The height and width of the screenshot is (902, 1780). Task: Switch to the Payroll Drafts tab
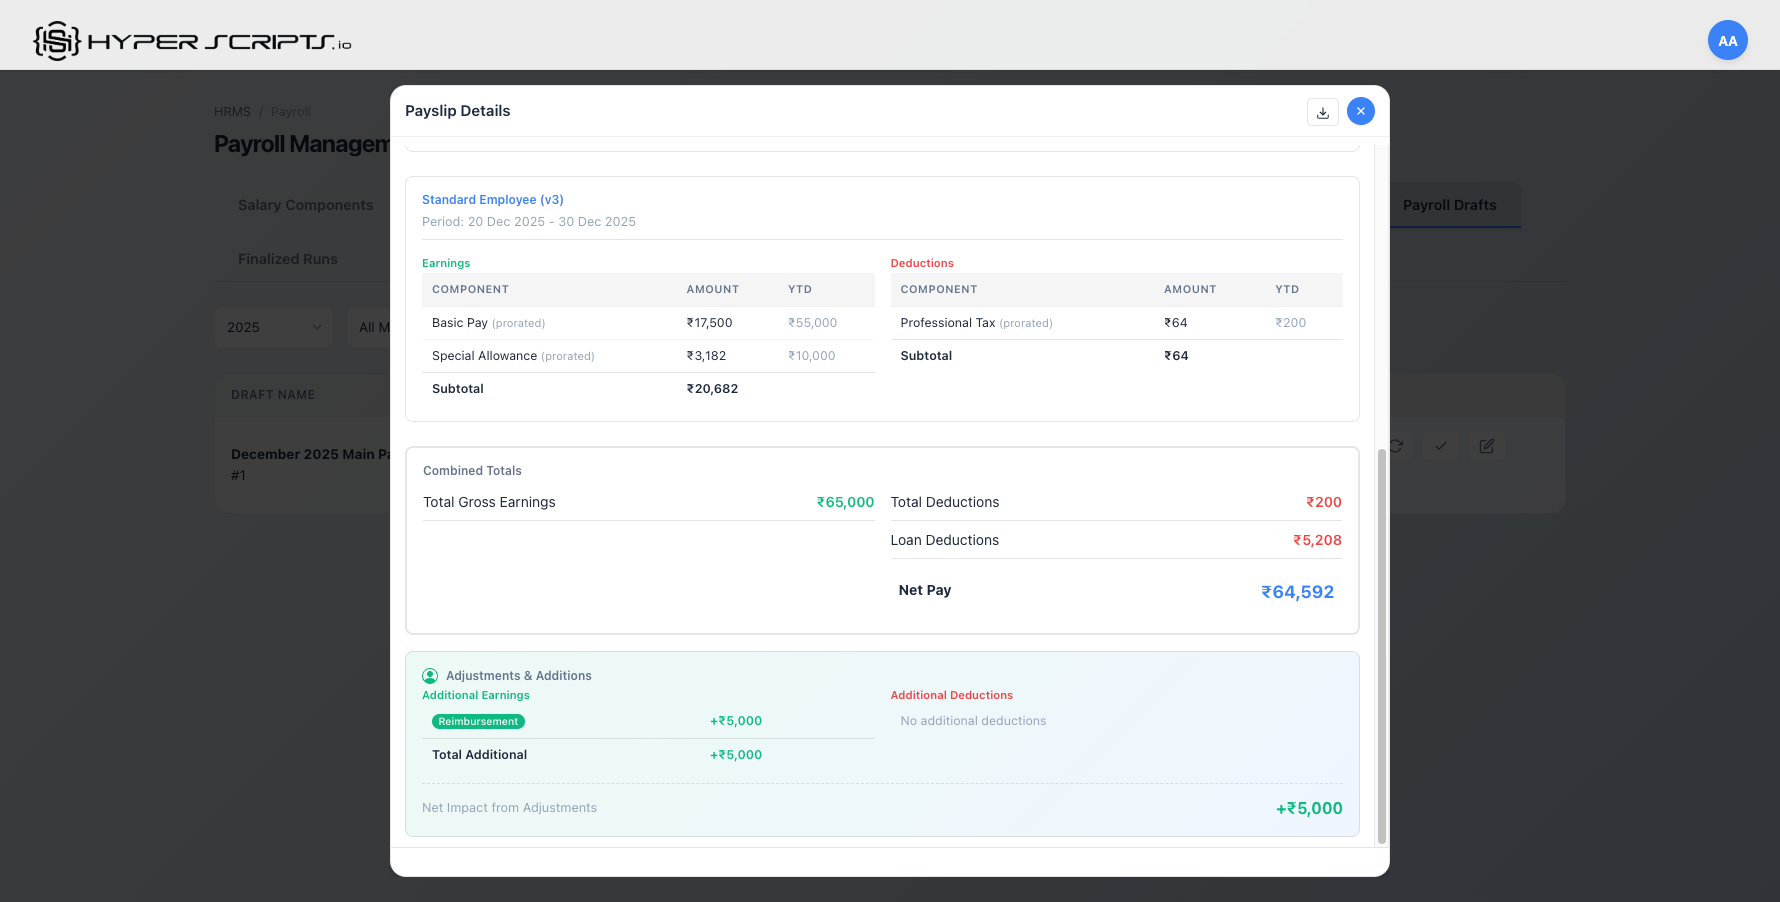click(x=1450, y=205)
